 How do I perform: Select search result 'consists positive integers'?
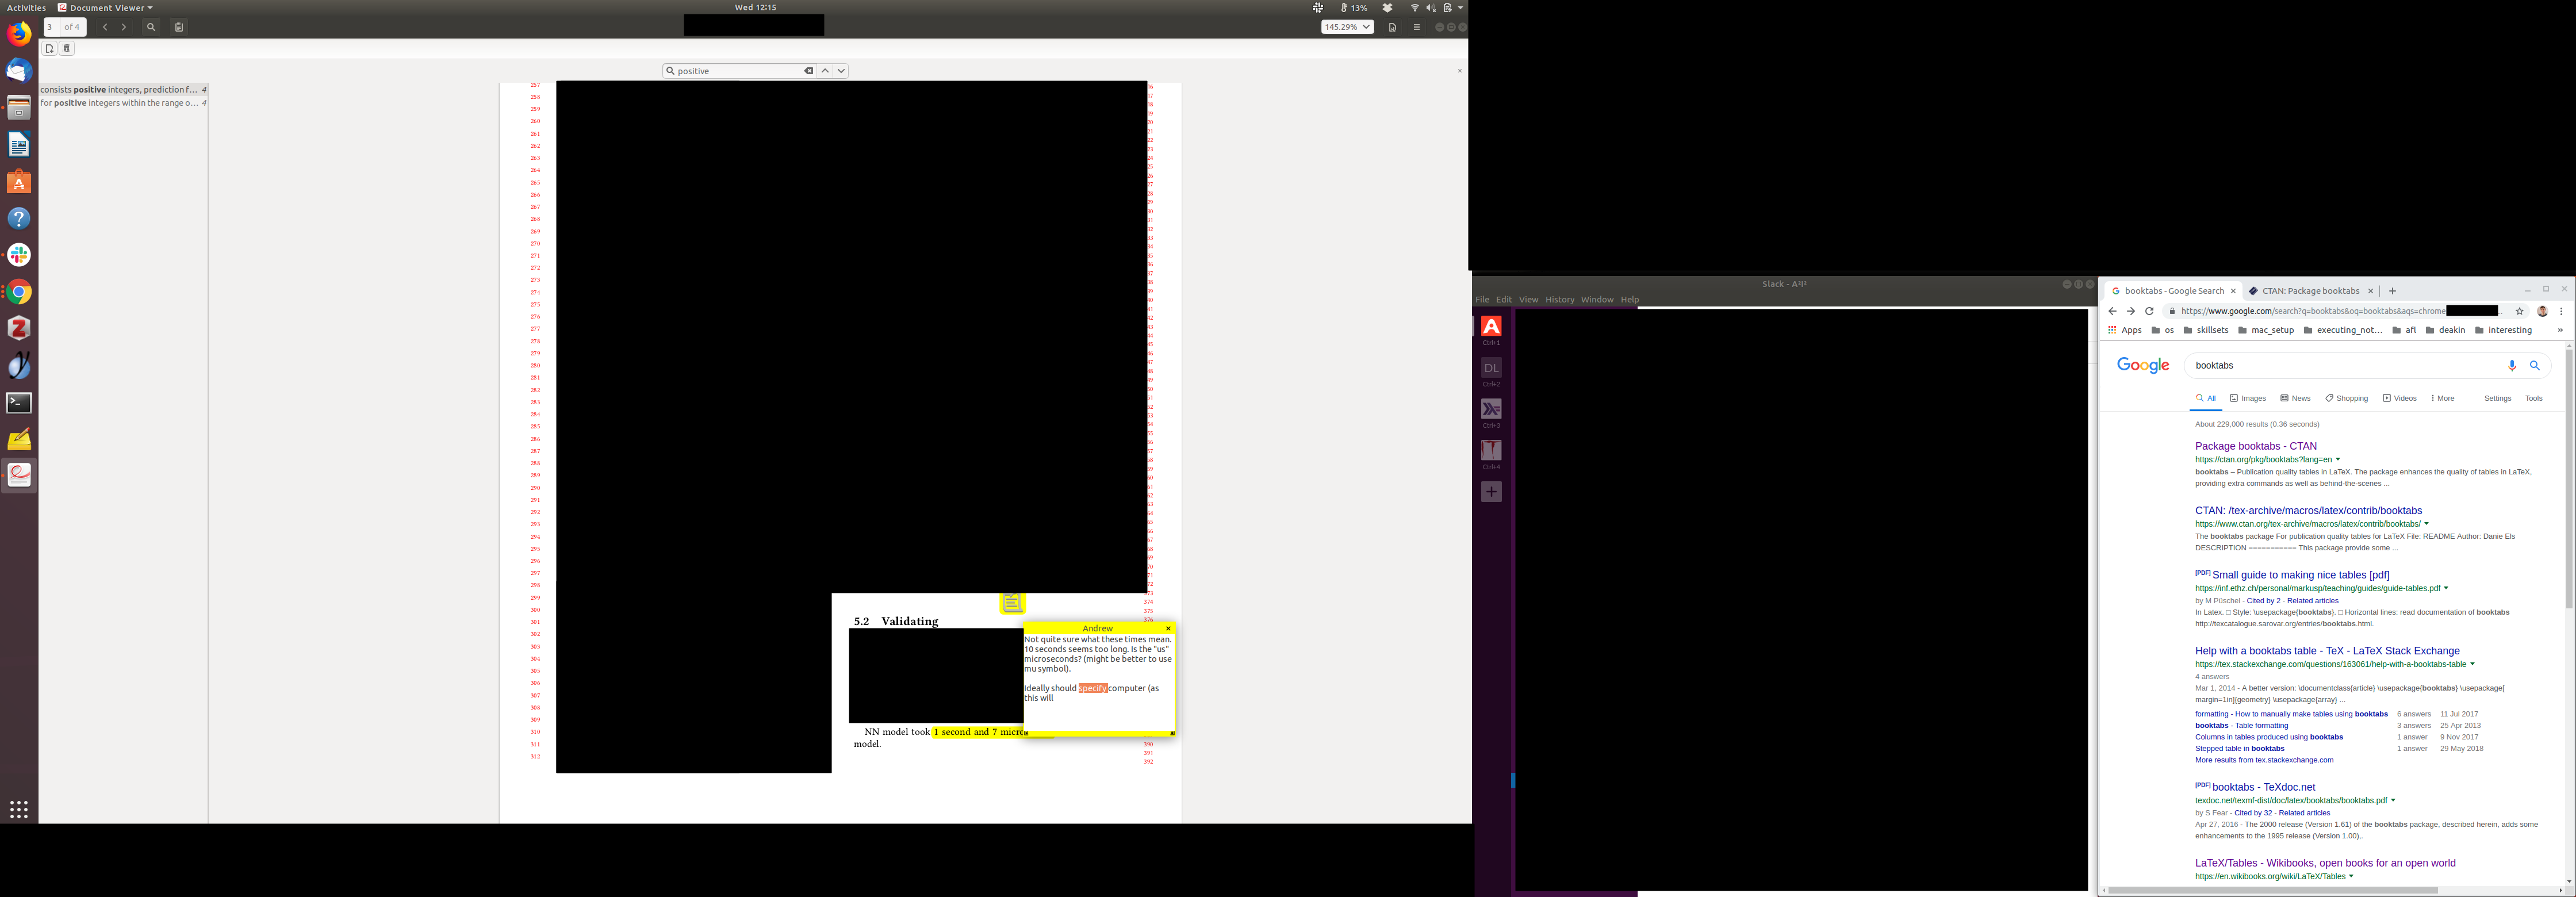pos(120,90)
